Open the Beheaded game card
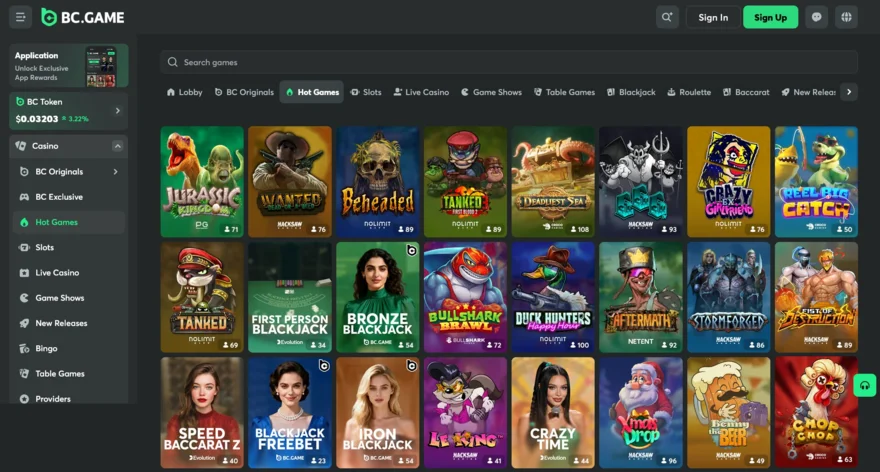Viewport: 880px width, 472px height. click(x=378, y=182)
